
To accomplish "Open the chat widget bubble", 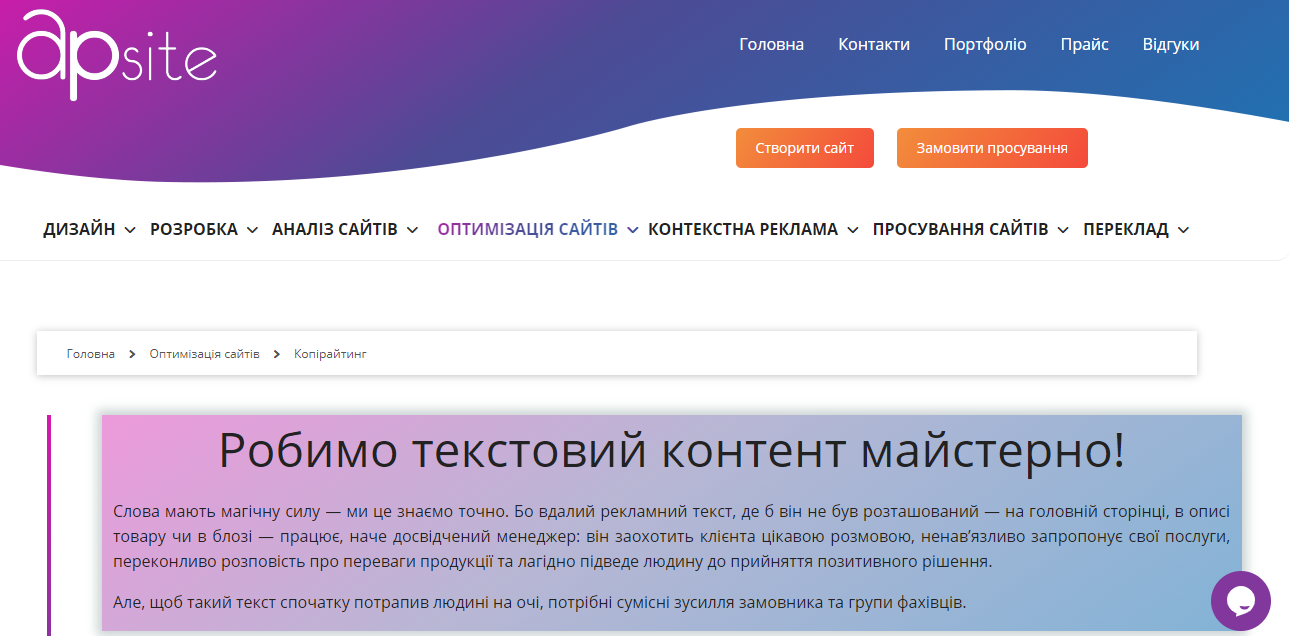I will (x=1241, y=601).
